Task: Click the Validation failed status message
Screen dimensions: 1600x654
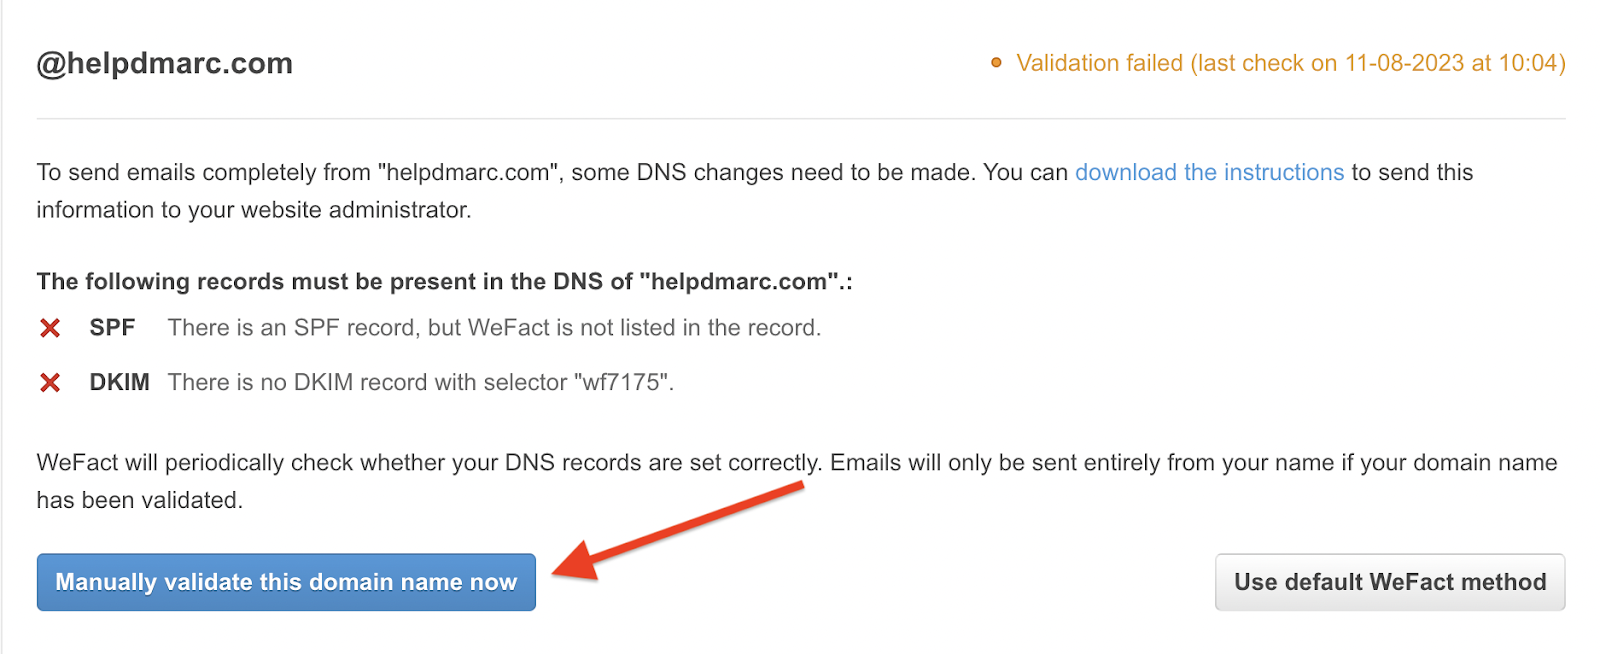Action: tap(1100, 62)
